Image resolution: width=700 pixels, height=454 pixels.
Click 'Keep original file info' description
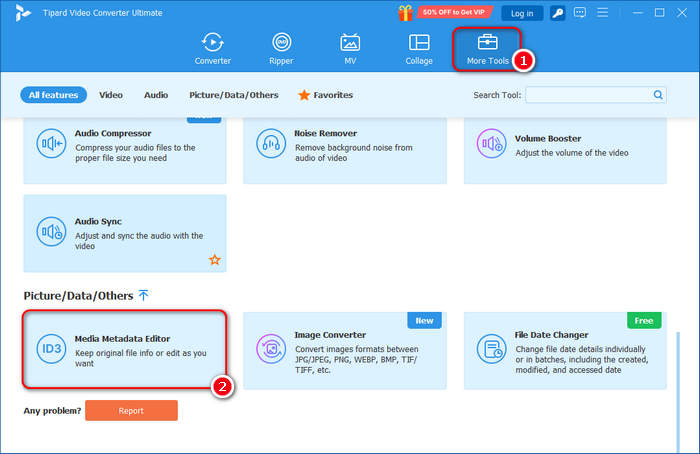tap(141, 358)
